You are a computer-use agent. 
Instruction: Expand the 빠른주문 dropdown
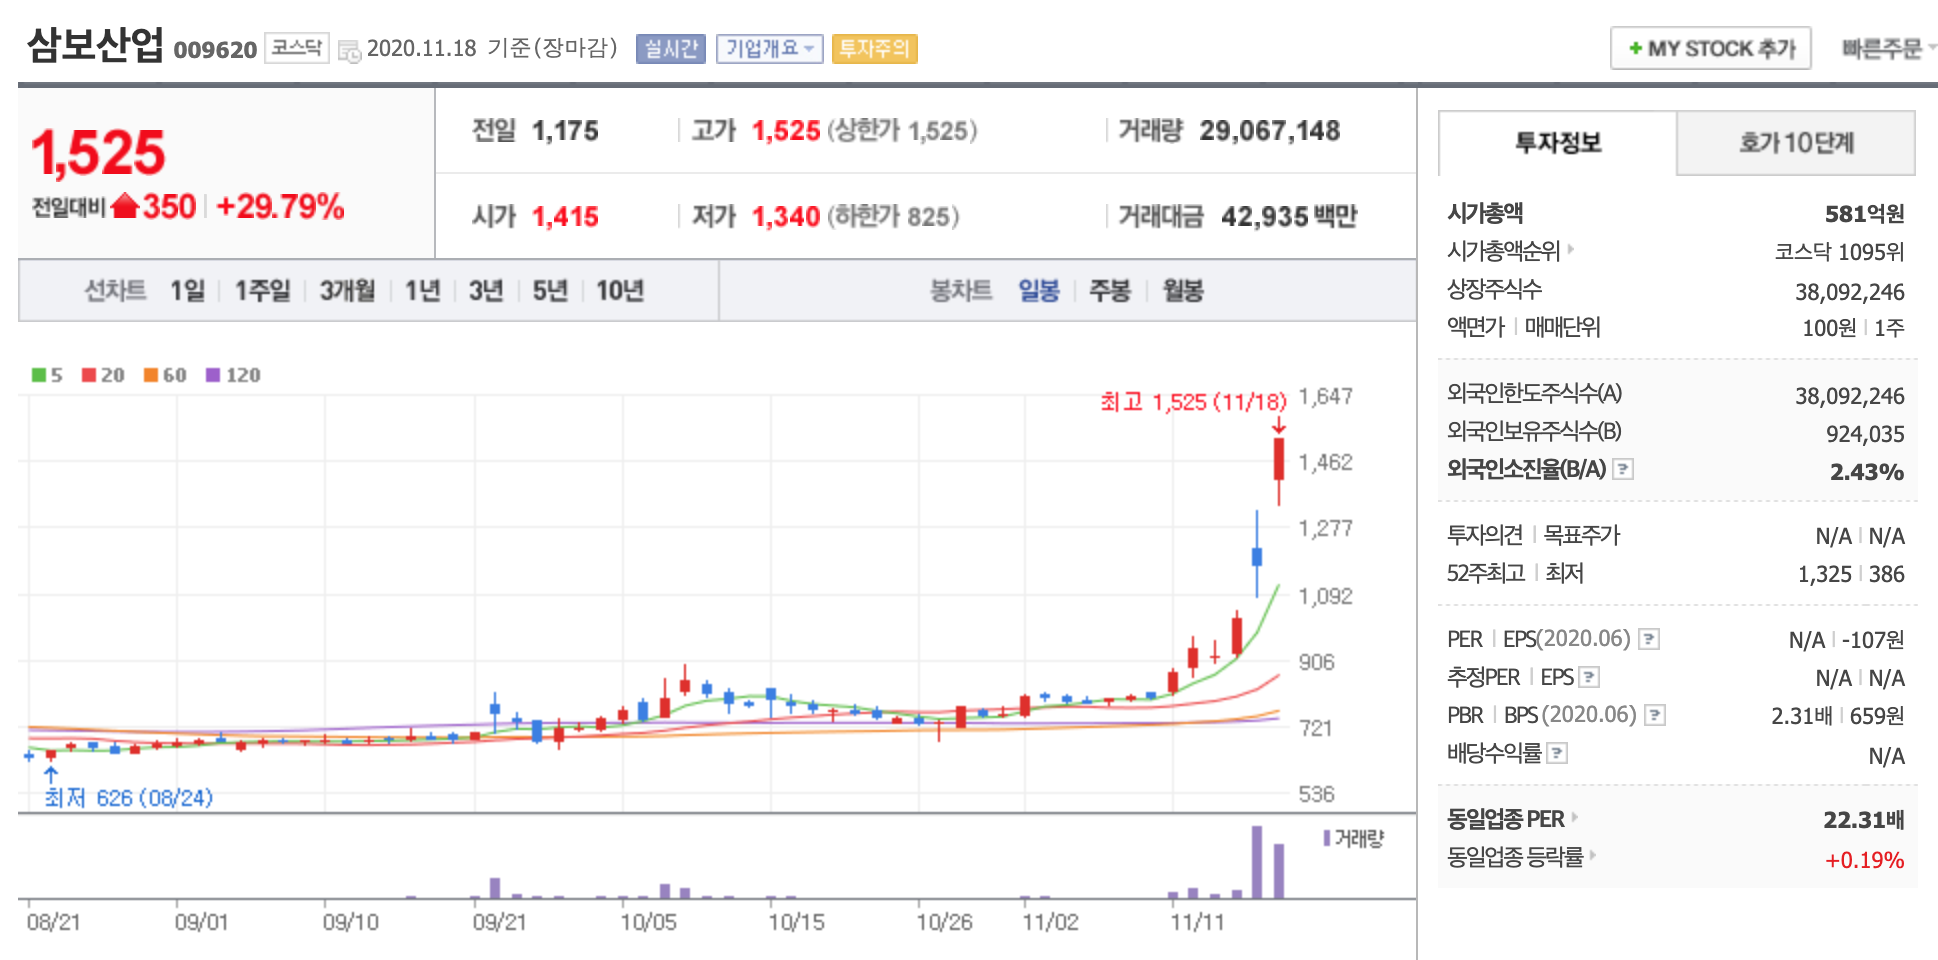1889,48
